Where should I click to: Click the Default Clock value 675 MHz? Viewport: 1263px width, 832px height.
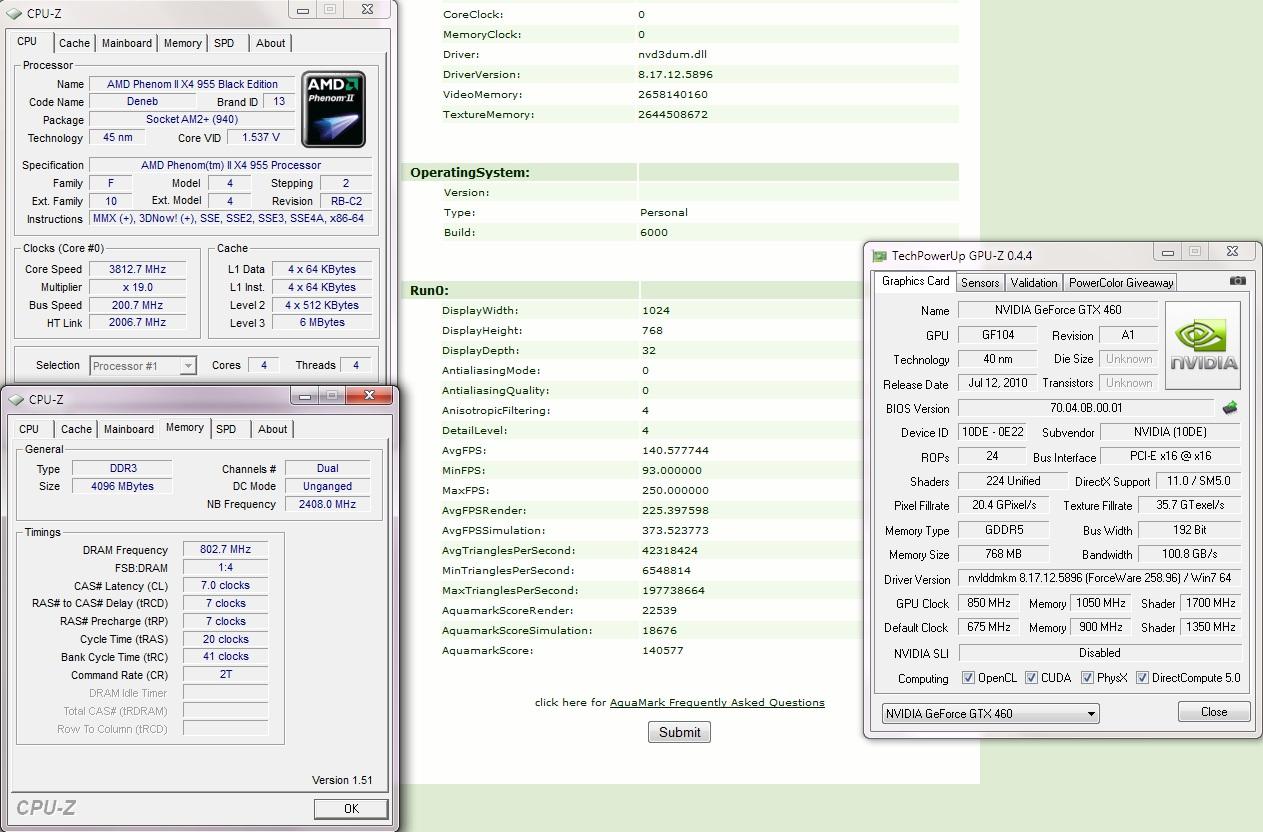[x=988, y=627]
